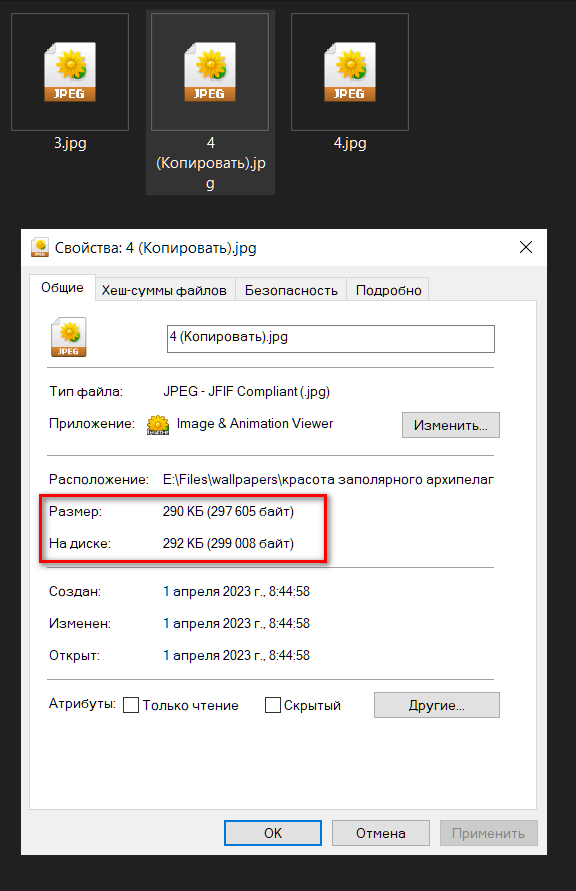Click the Расположение path text

click(328, 480)
